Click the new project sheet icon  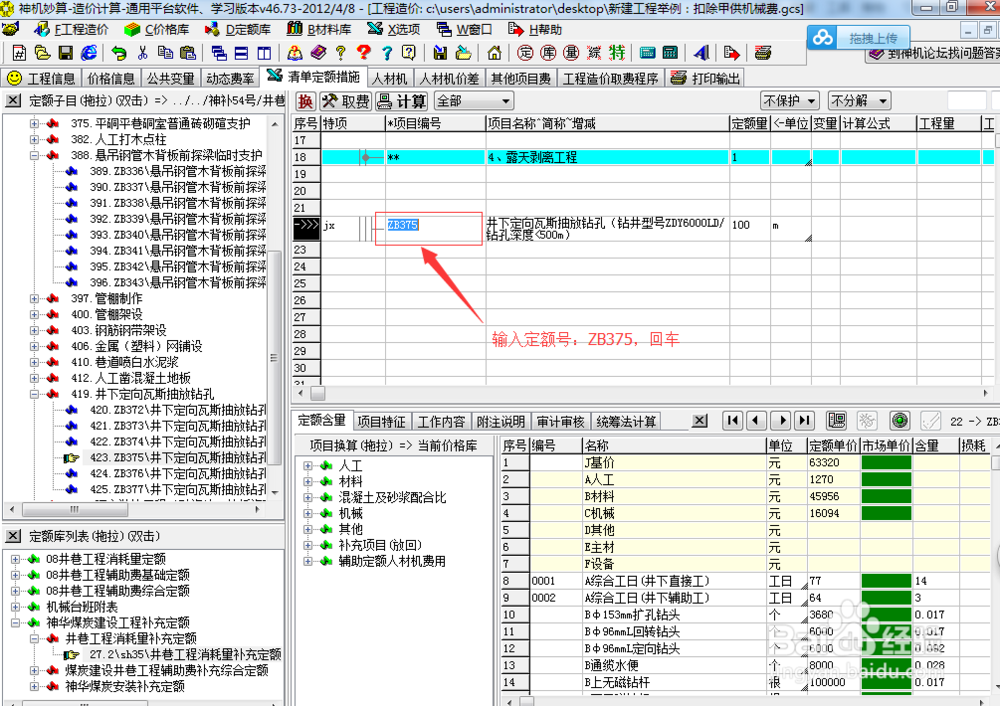pyautogui.click(x=18, y=53)
